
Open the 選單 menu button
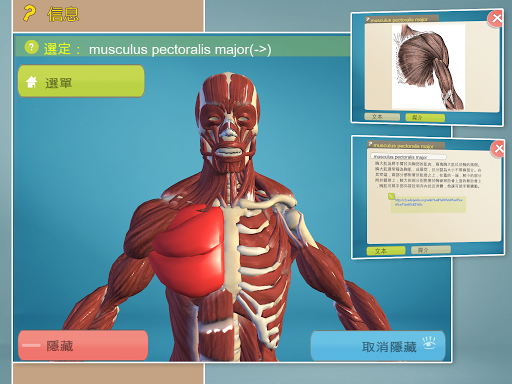[81, 81]
